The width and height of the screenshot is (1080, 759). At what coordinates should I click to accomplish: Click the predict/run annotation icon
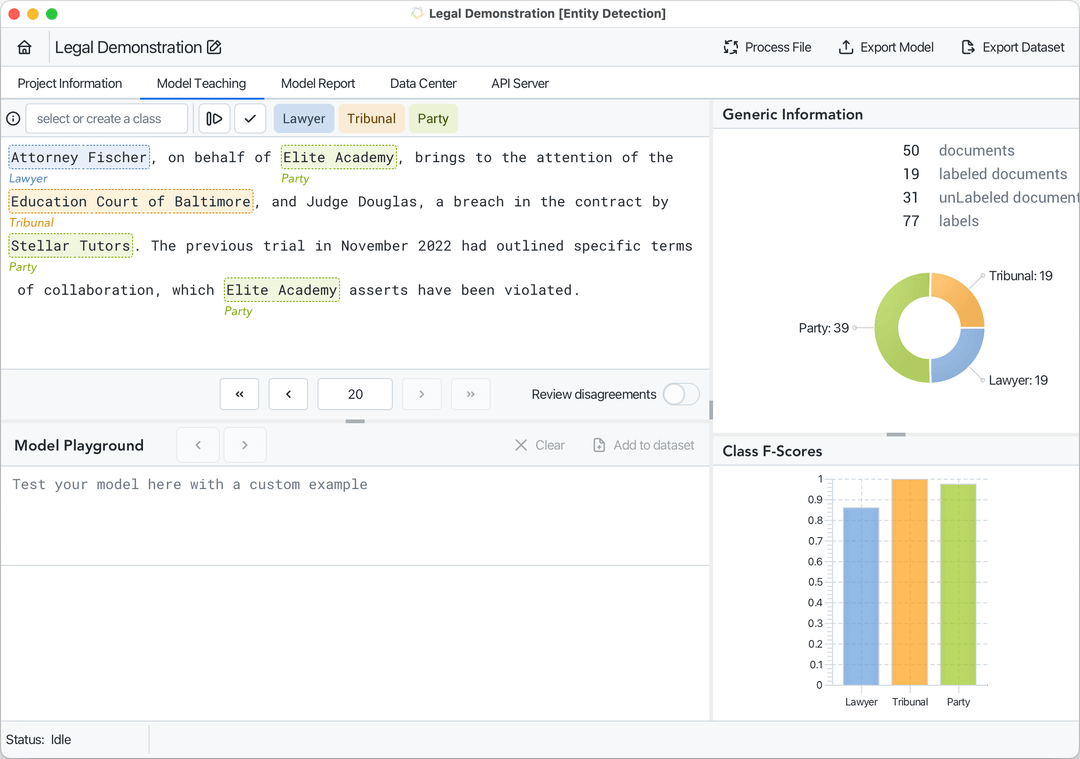pyautogui.click(x=214, y=118)
